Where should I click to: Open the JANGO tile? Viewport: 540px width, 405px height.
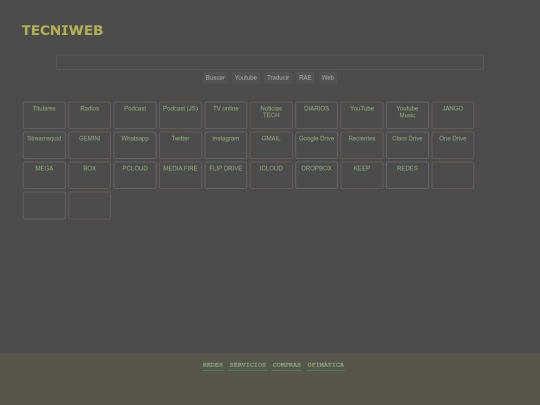click(453, 115)
